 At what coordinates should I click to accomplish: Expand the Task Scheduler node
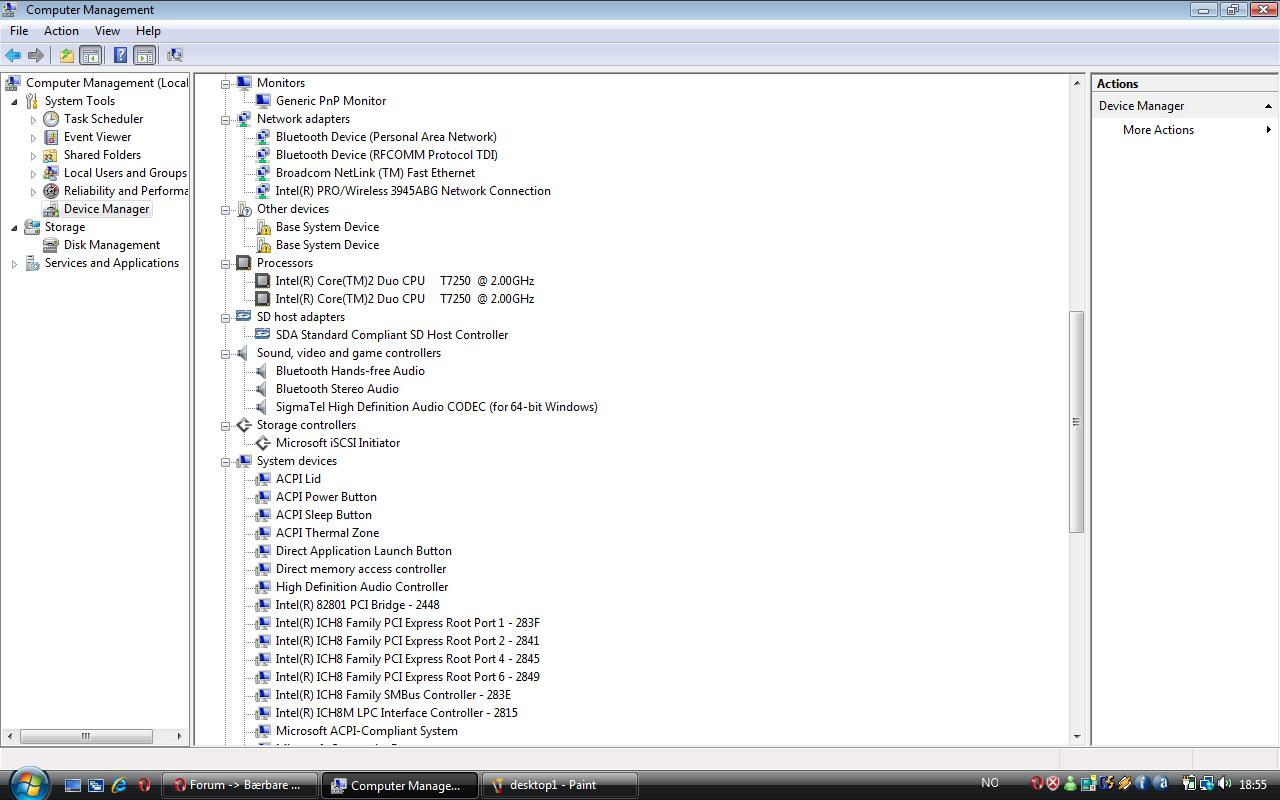(x=33, y=119)
